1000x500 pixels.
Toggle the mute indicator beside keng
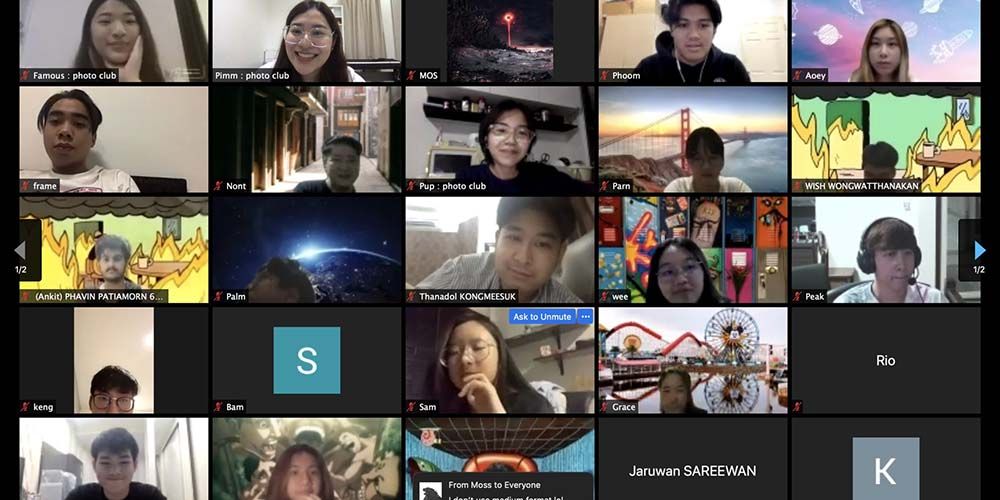point(26,407)
